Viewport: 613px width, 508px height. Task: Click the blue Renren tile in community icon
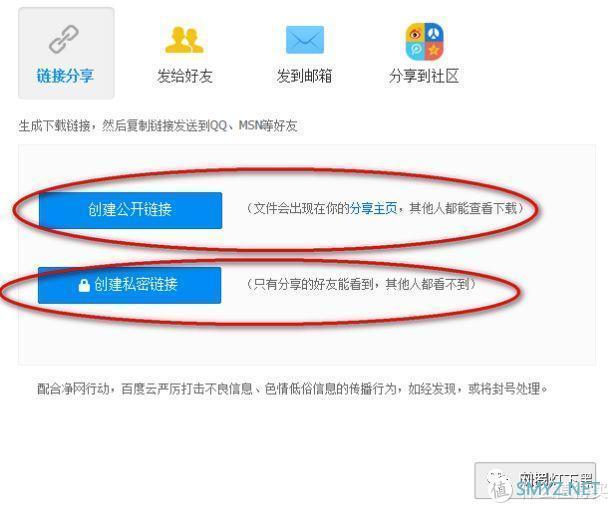(x=434, y=32)
